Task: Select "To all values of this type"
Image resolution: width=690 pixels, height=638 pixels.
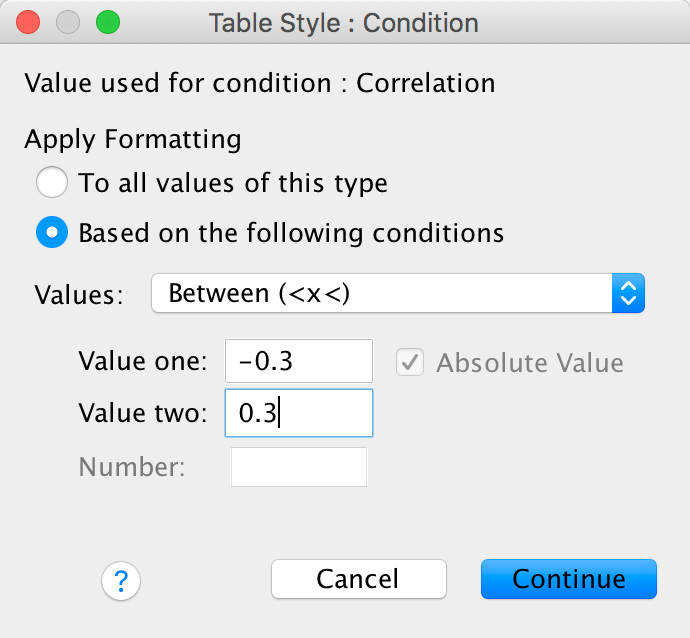Action: (51, 183)
